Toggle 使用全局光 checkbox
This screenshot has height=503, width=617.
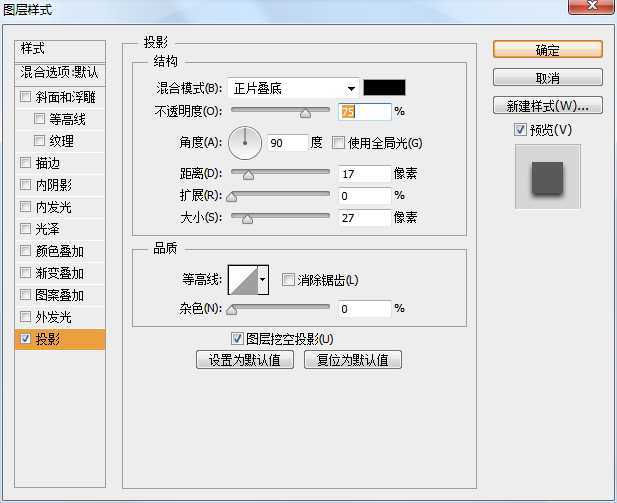(338, 143)
